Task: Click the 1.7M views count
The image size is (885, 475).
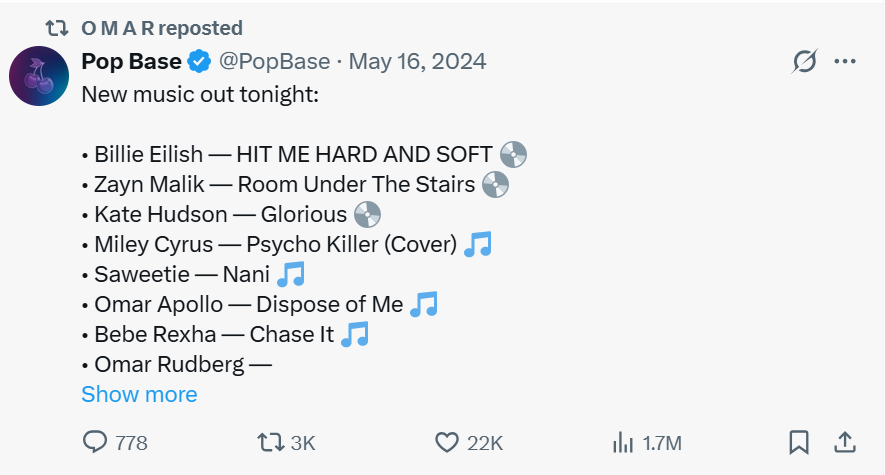Action: point(662,443)
